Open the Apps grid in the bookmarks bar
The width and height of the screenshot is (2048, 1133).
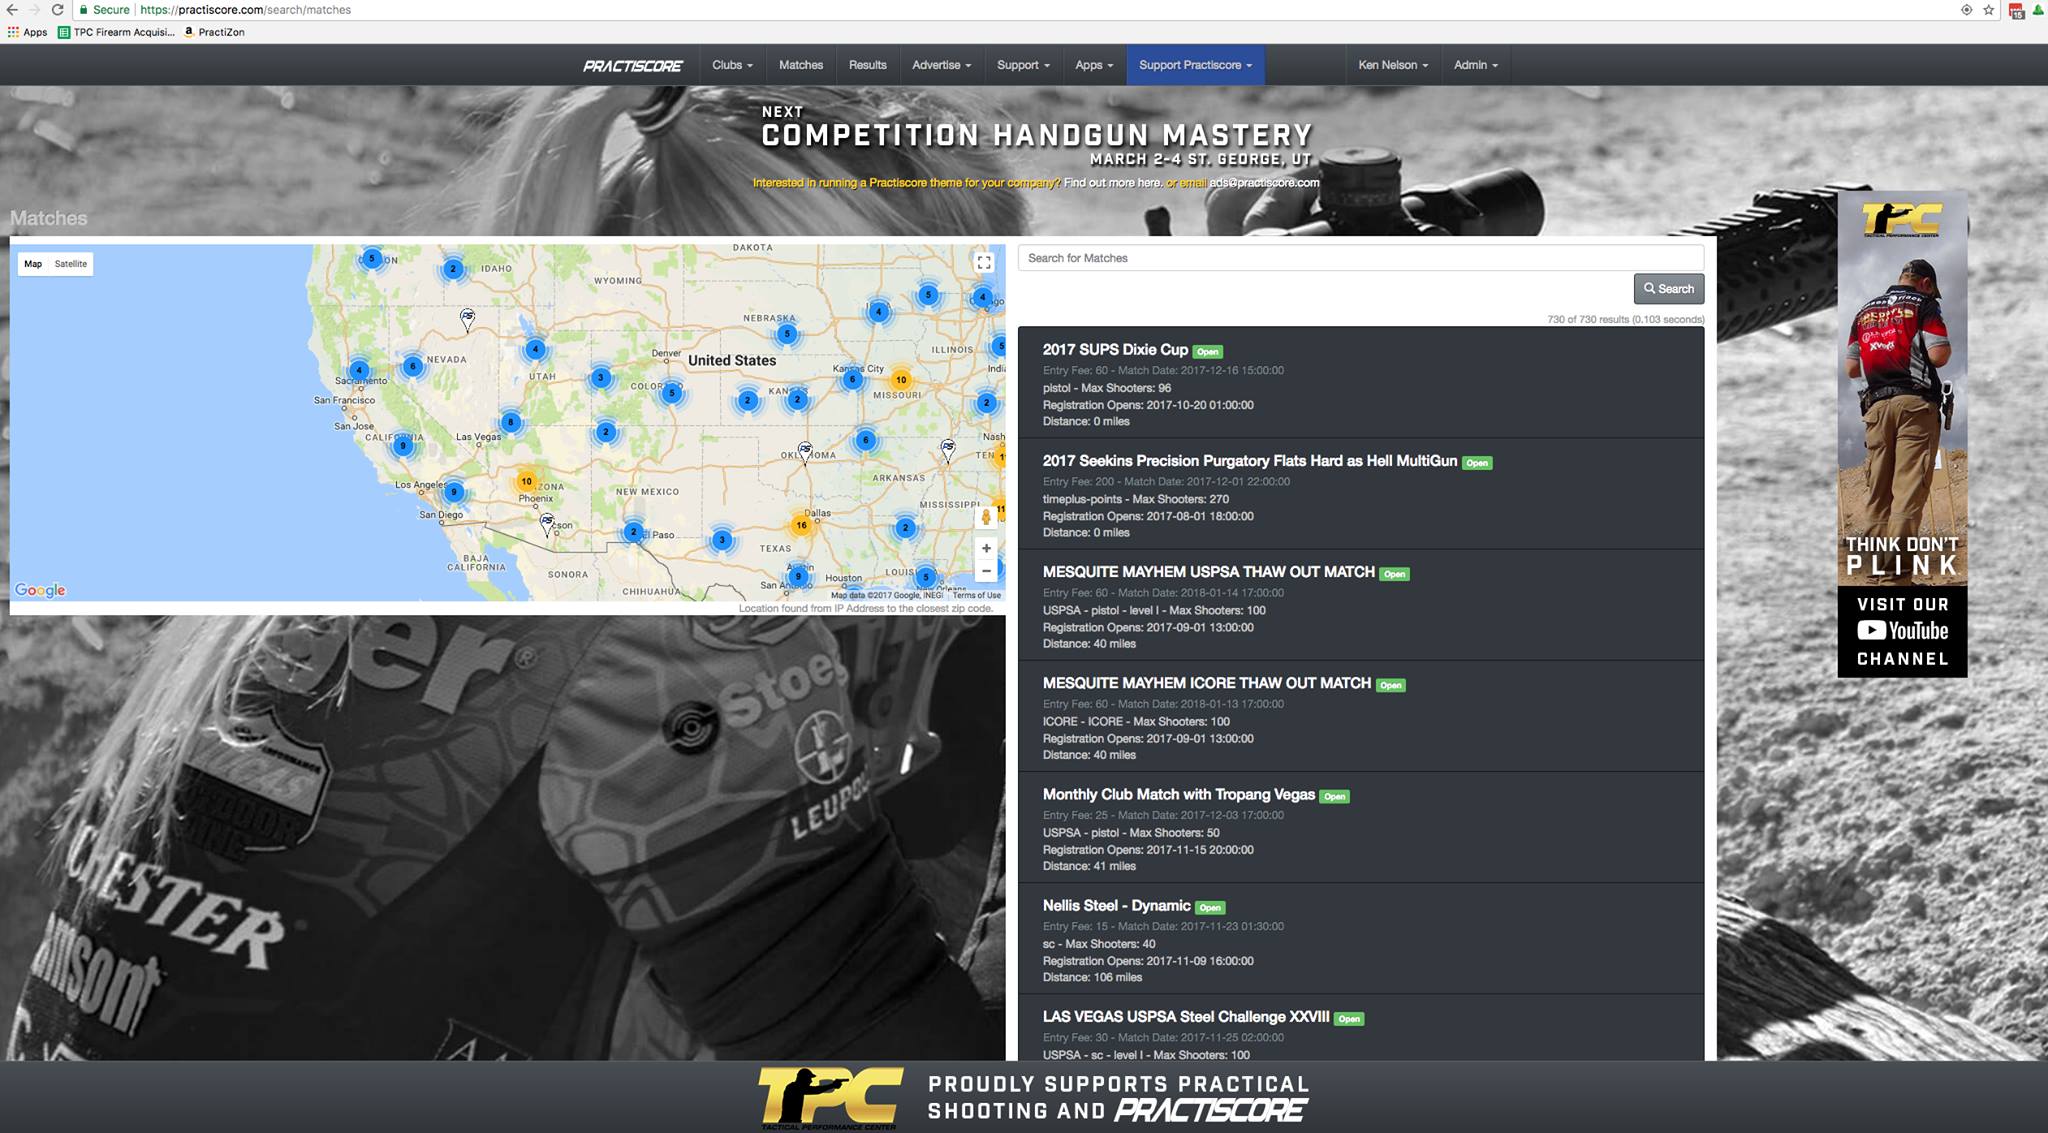coord(28,32)
